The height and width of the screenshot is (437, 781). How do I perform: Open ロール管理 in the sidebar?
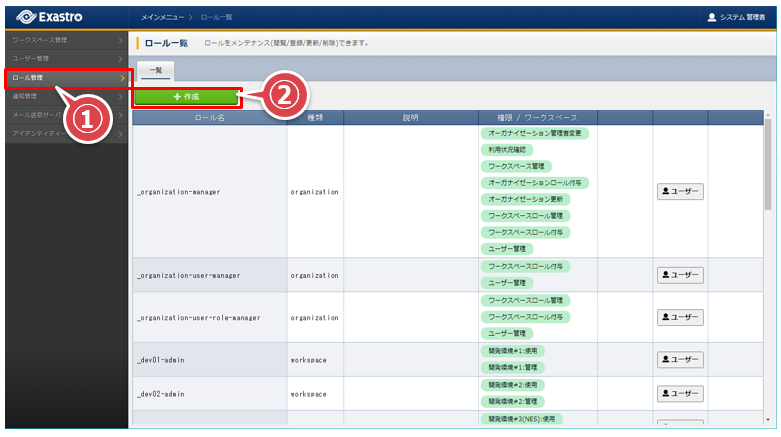(60, 77)
